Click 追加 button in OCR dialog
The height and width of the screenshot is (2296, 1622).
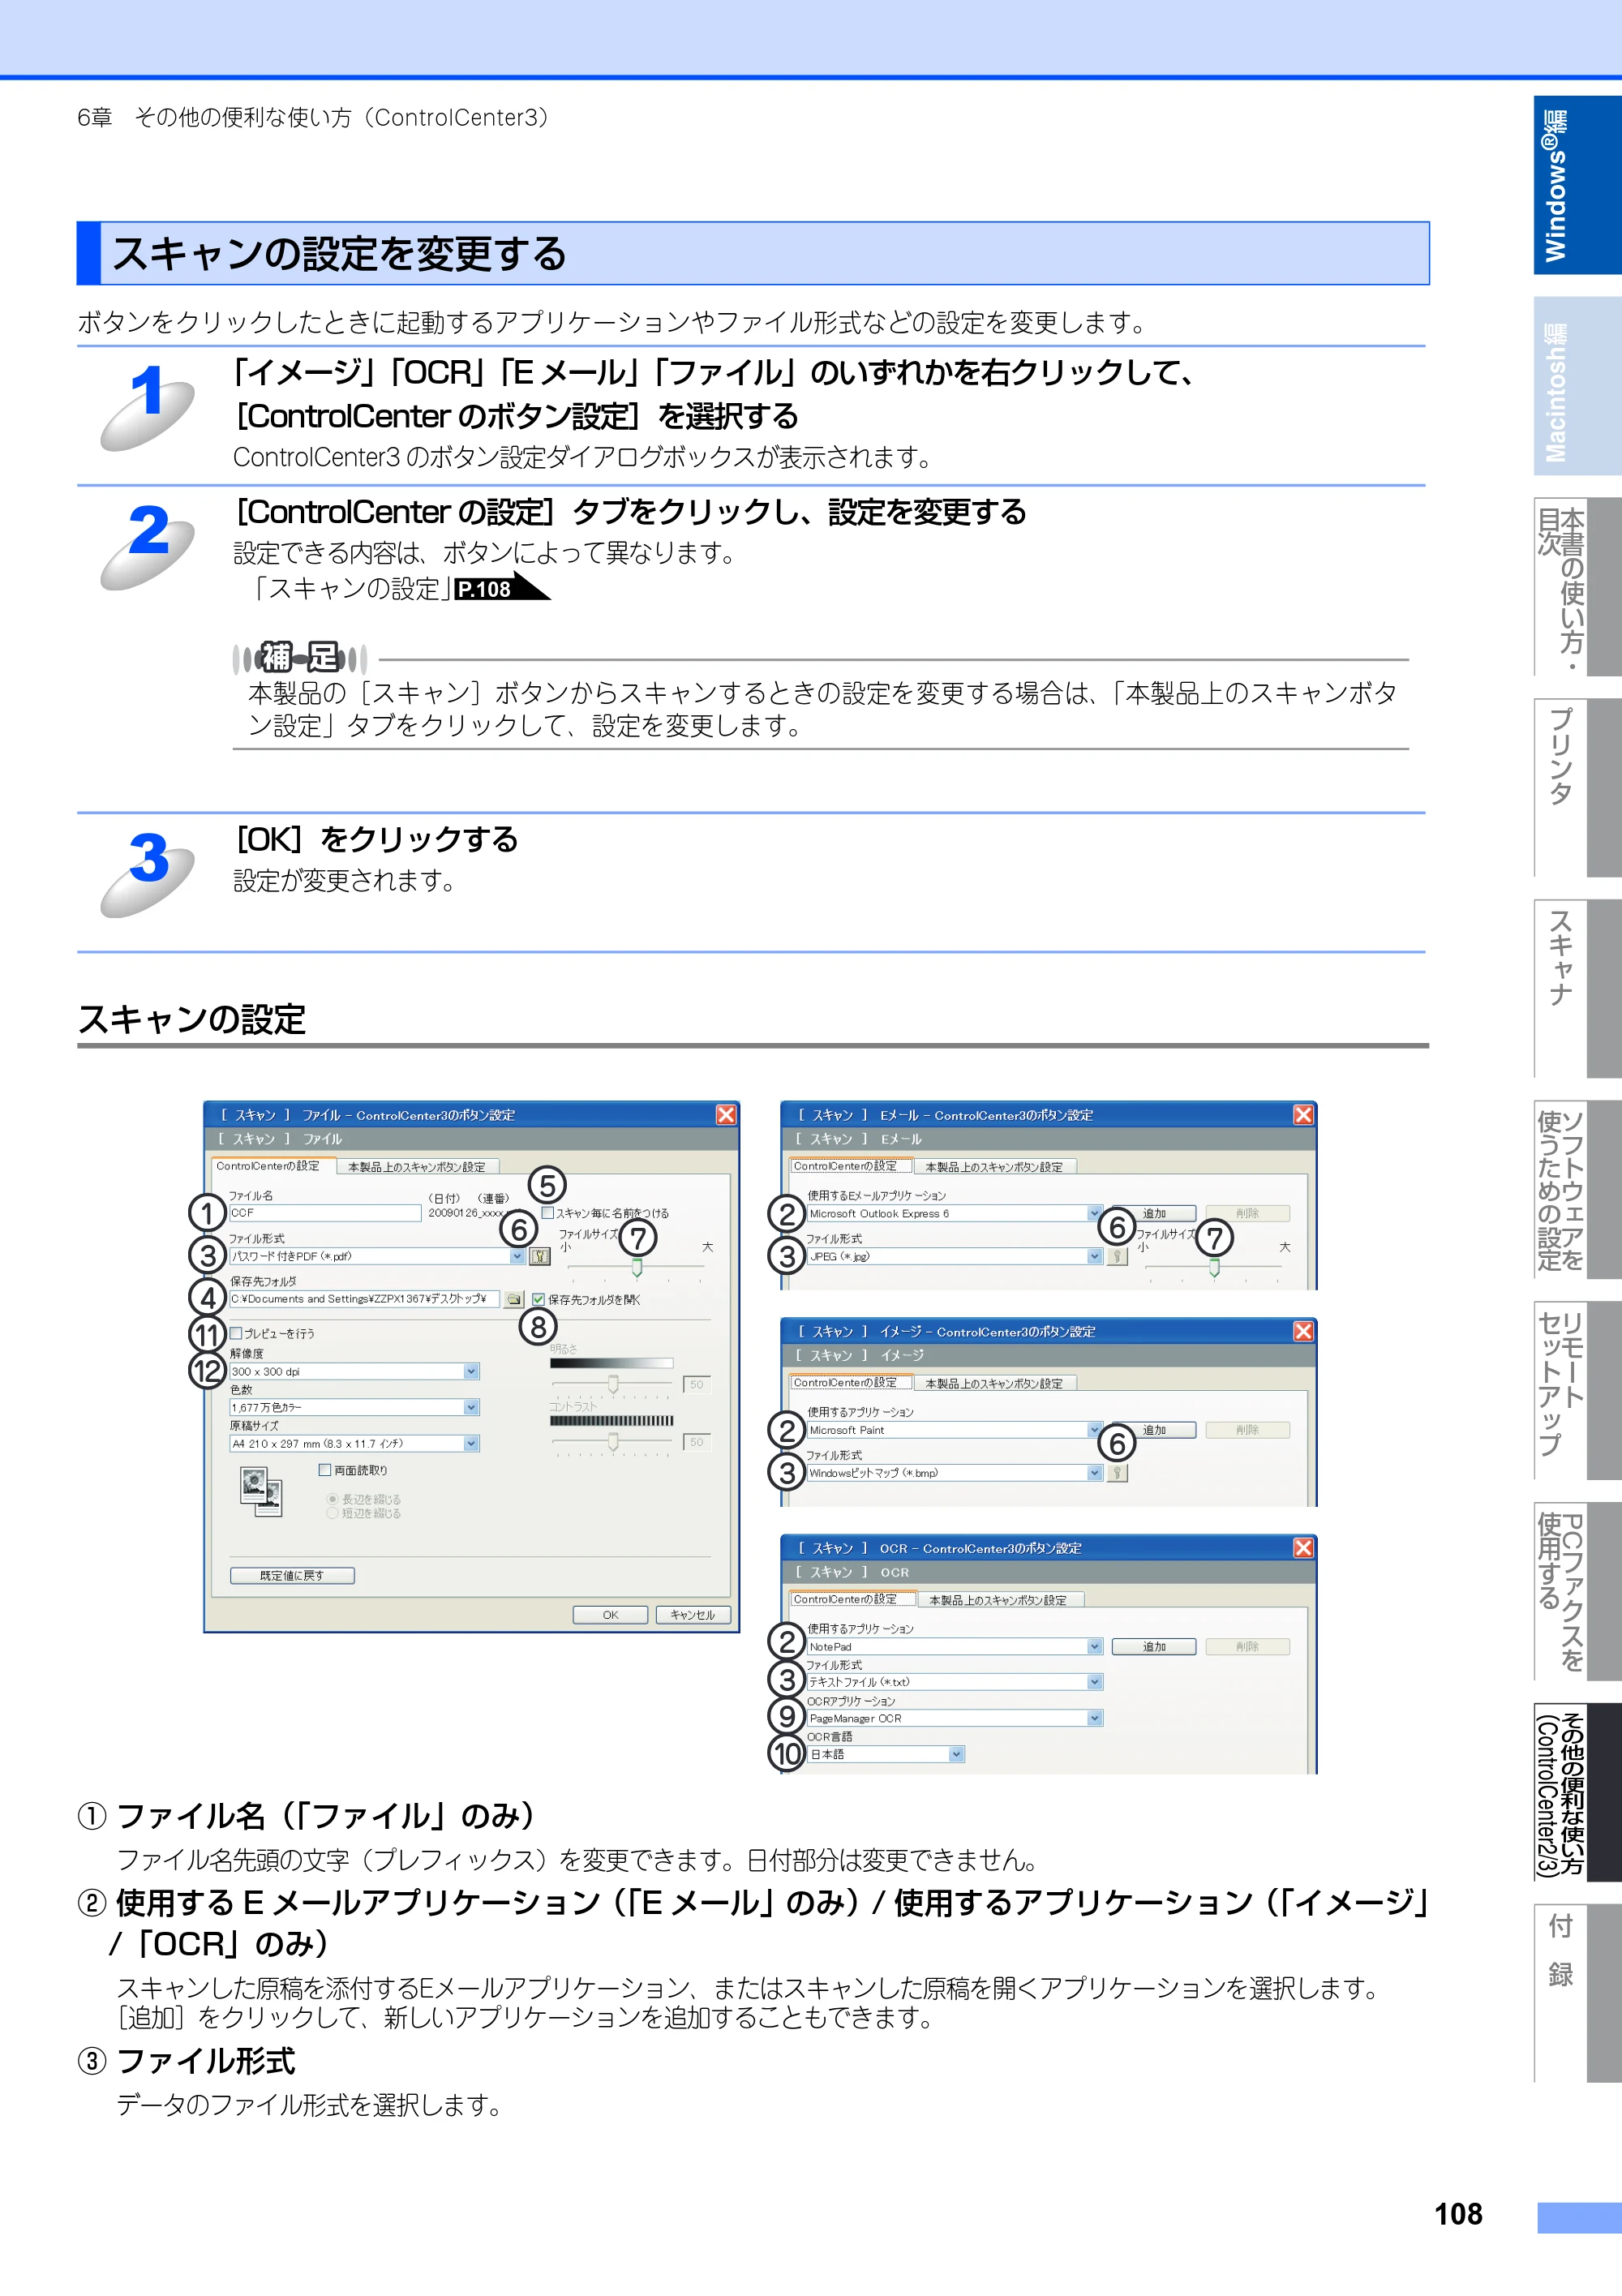tap(1154, 1647)
